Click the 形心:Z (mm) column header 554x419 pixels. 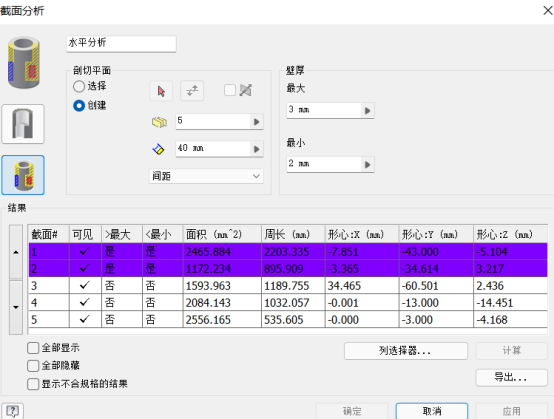(x=511, y=234)
